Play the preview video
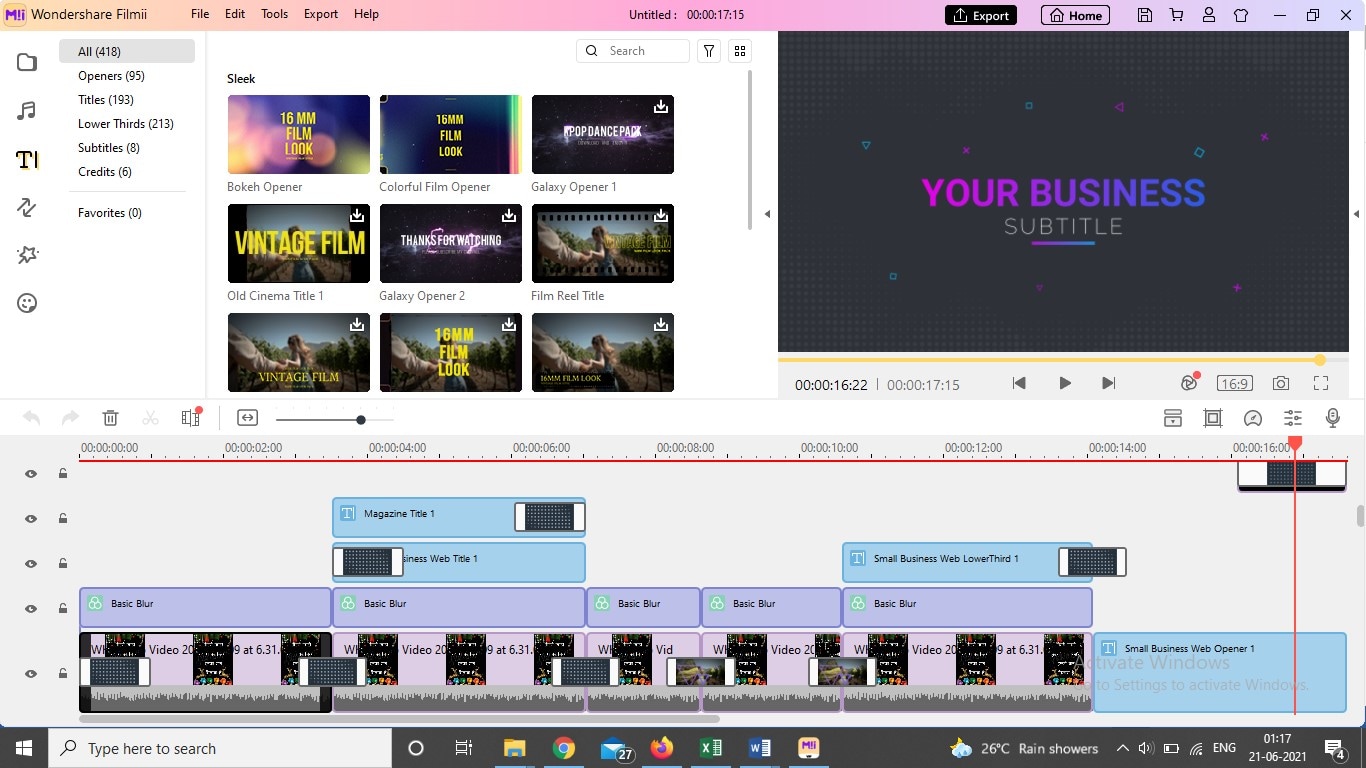Image resolution: width=1366 pixels, height=768 pixels. pos(1064,383)
